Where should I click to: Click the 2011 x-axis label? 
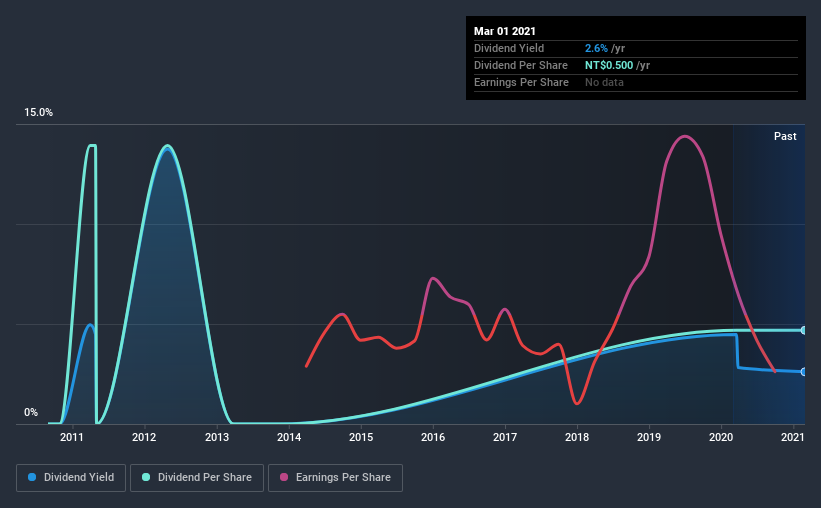pyautogui.click(x=72, y=437)
